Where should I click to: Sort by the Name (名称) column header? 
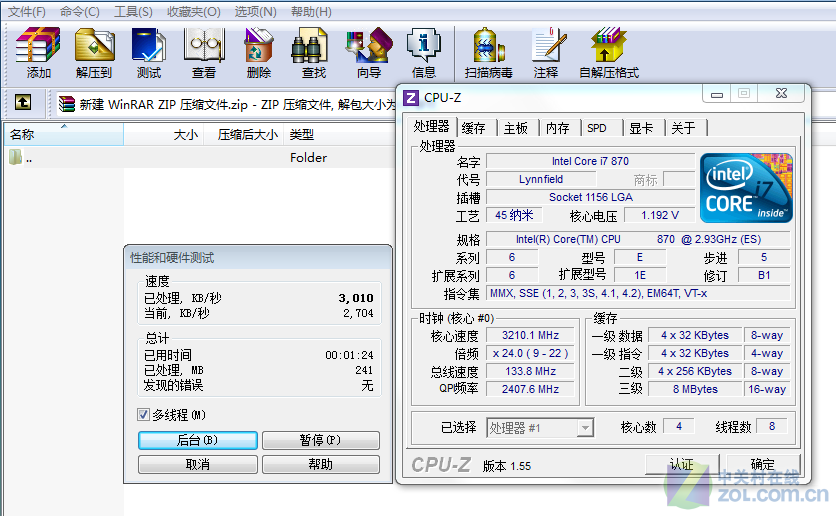click(64, 134)
